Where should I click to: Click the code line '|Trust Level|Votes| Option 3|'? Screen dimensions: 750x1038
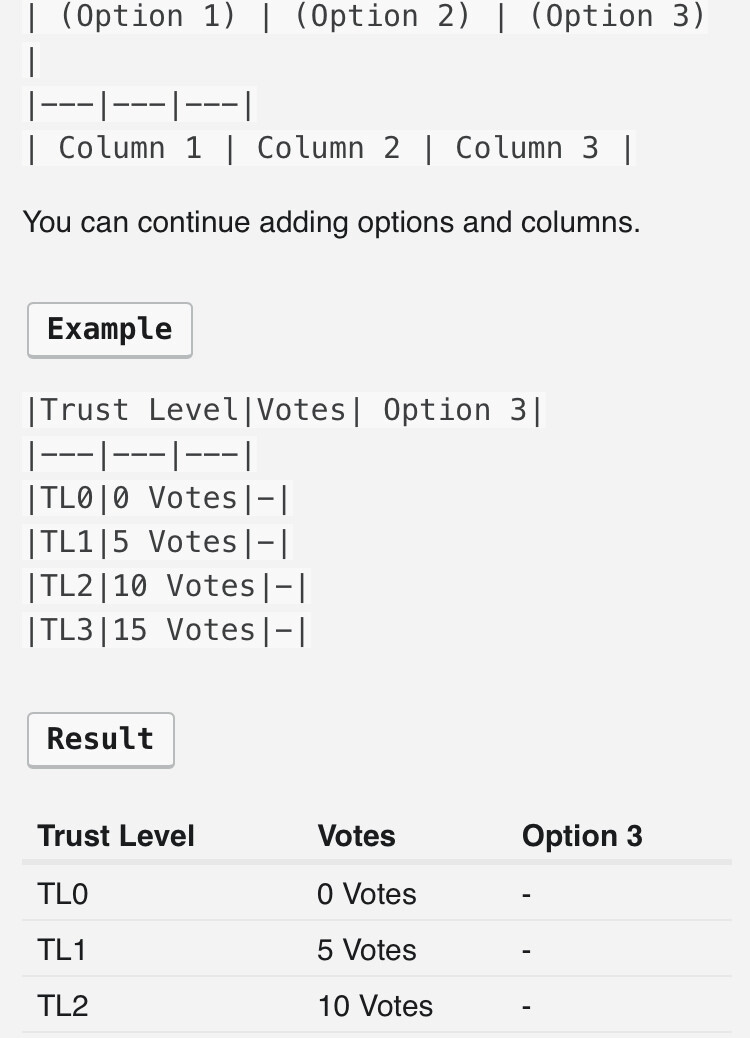(x=284, y=410)
